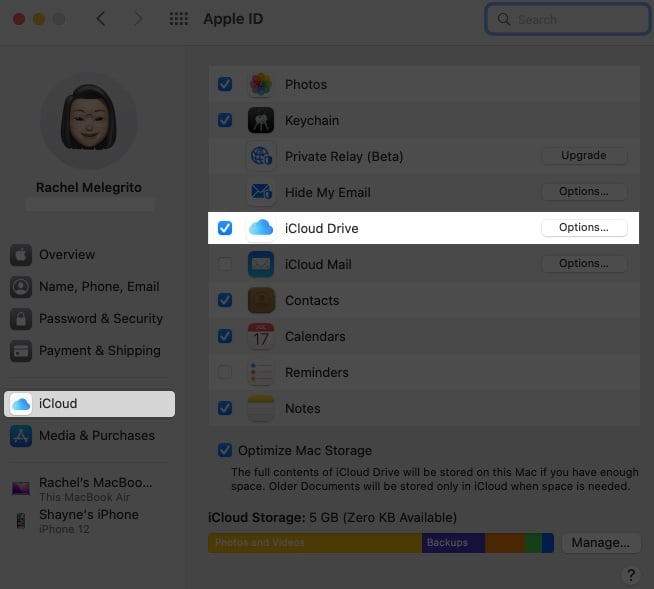Click the Overview Apple logo icon
The width and height of the screenshot is (654, 589).
21,255
